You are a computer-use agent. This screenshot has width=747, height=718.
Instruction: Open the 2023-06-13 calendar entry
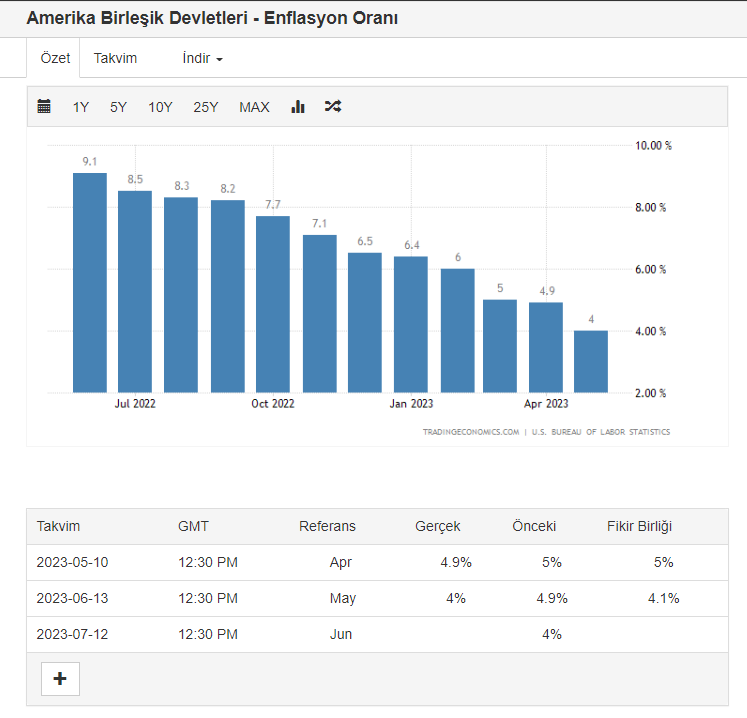[72, 598]
